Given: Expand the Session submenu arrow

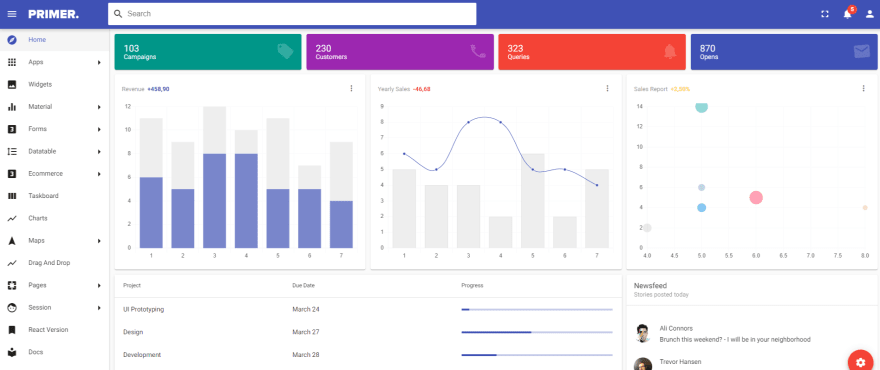Looking at the screenshot, I should [99, 308].
